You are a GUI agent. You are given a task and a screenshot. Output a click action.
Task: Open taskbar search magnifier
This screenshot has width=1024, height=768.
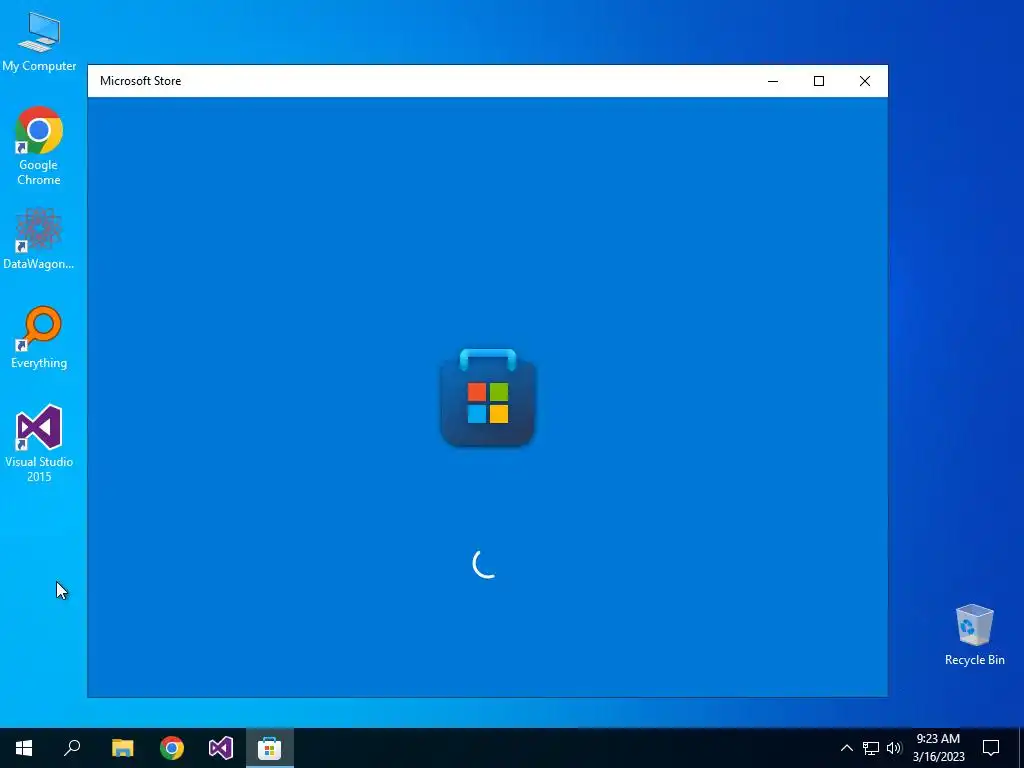pyautogui.click(x=72, y=748)
